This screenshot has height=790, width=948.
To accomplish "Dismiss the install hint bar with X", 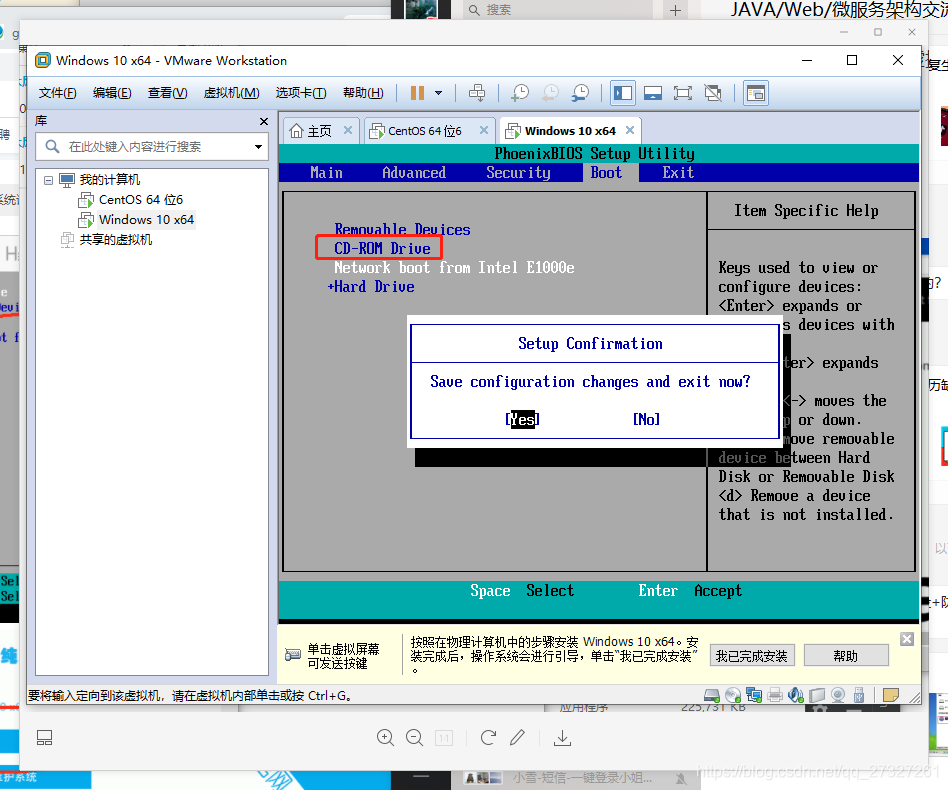I will click(907, 639).
